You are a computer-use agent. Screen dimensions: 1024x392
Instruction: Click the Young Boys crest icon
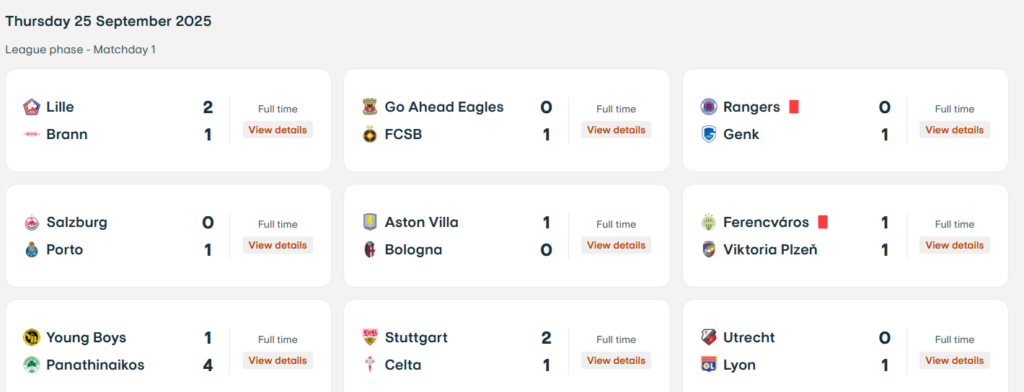tap(31, 337)
